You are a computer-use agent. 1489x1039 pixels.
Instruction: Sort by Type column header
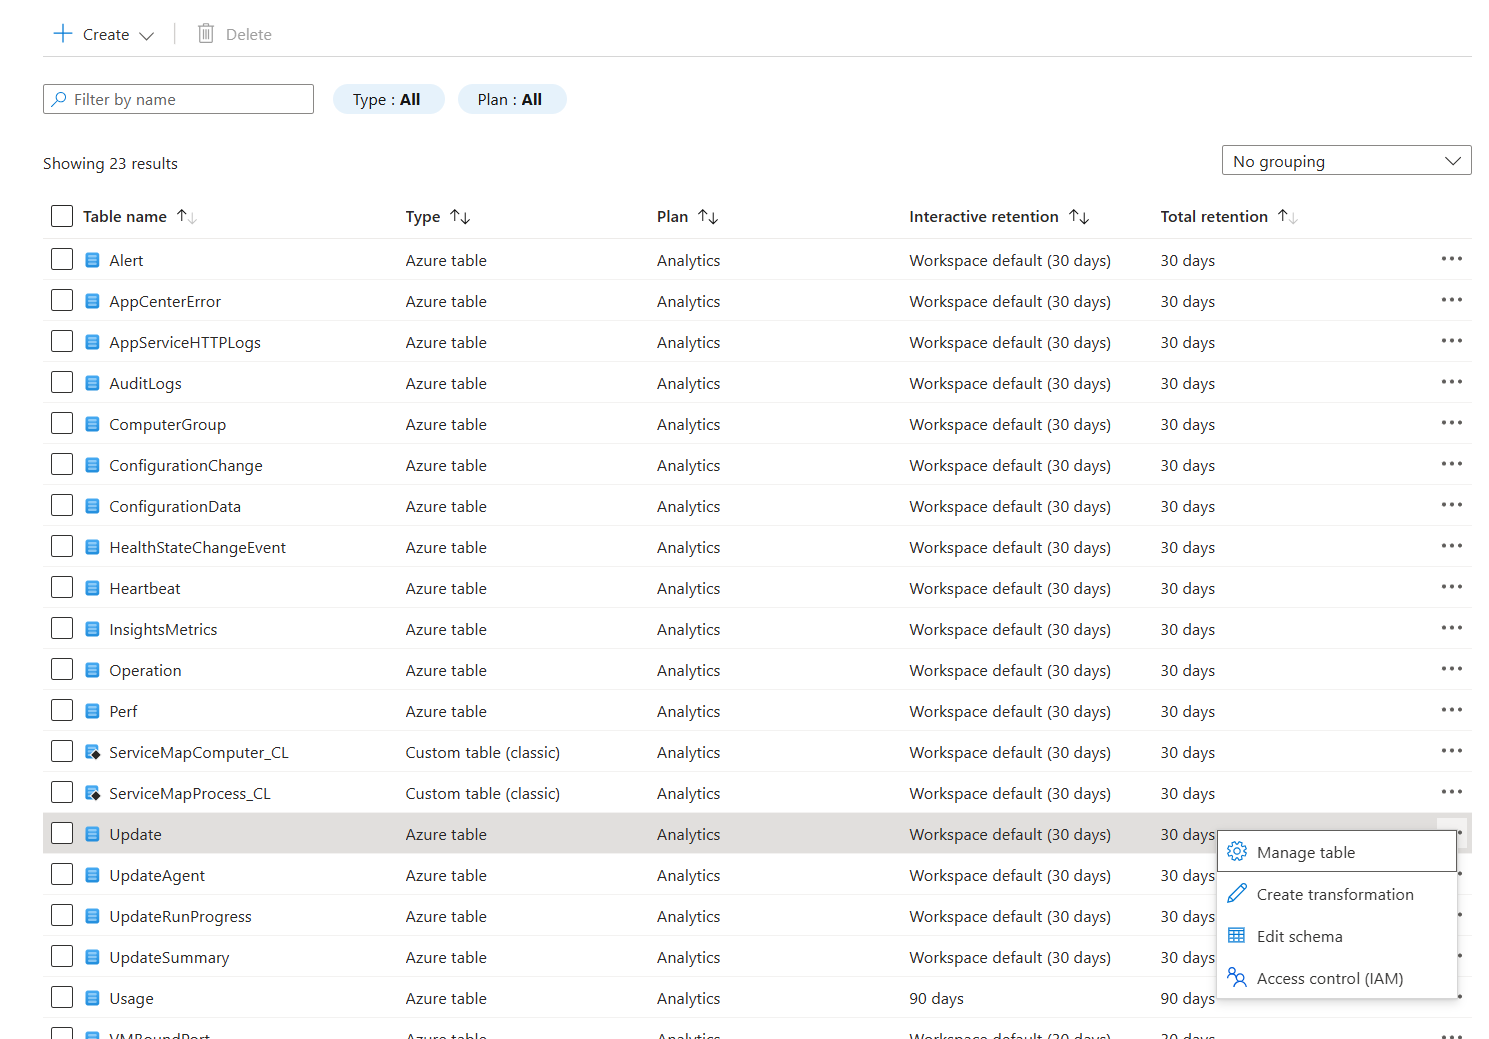point(437,216)
